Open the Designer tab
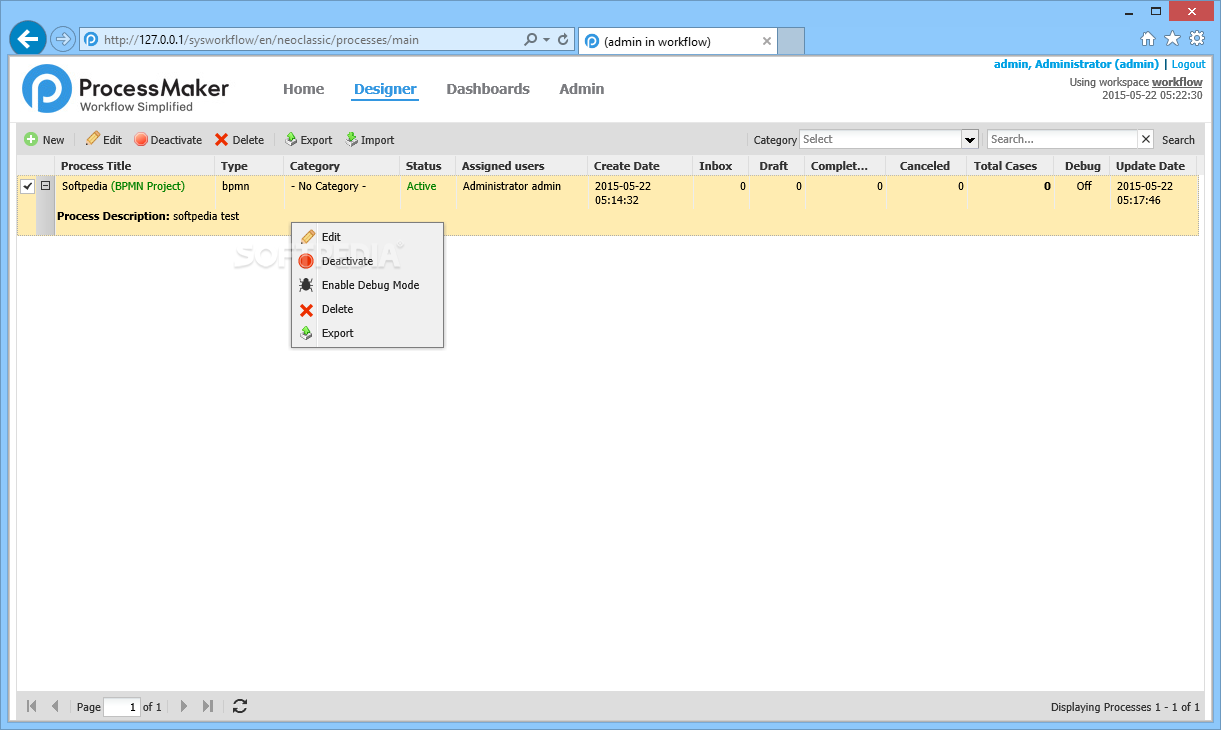The image size is (1221, 730). tap(385, 89)
